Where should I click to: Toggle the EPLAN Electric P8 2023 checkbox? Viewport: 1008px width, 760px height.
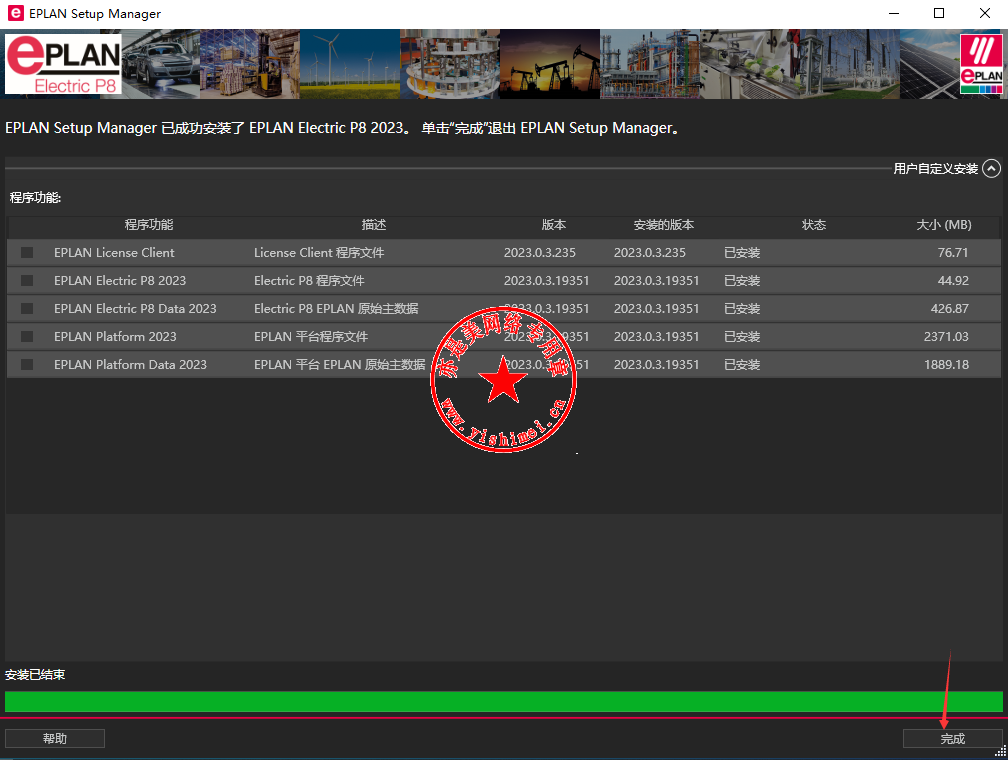[27, 280]
